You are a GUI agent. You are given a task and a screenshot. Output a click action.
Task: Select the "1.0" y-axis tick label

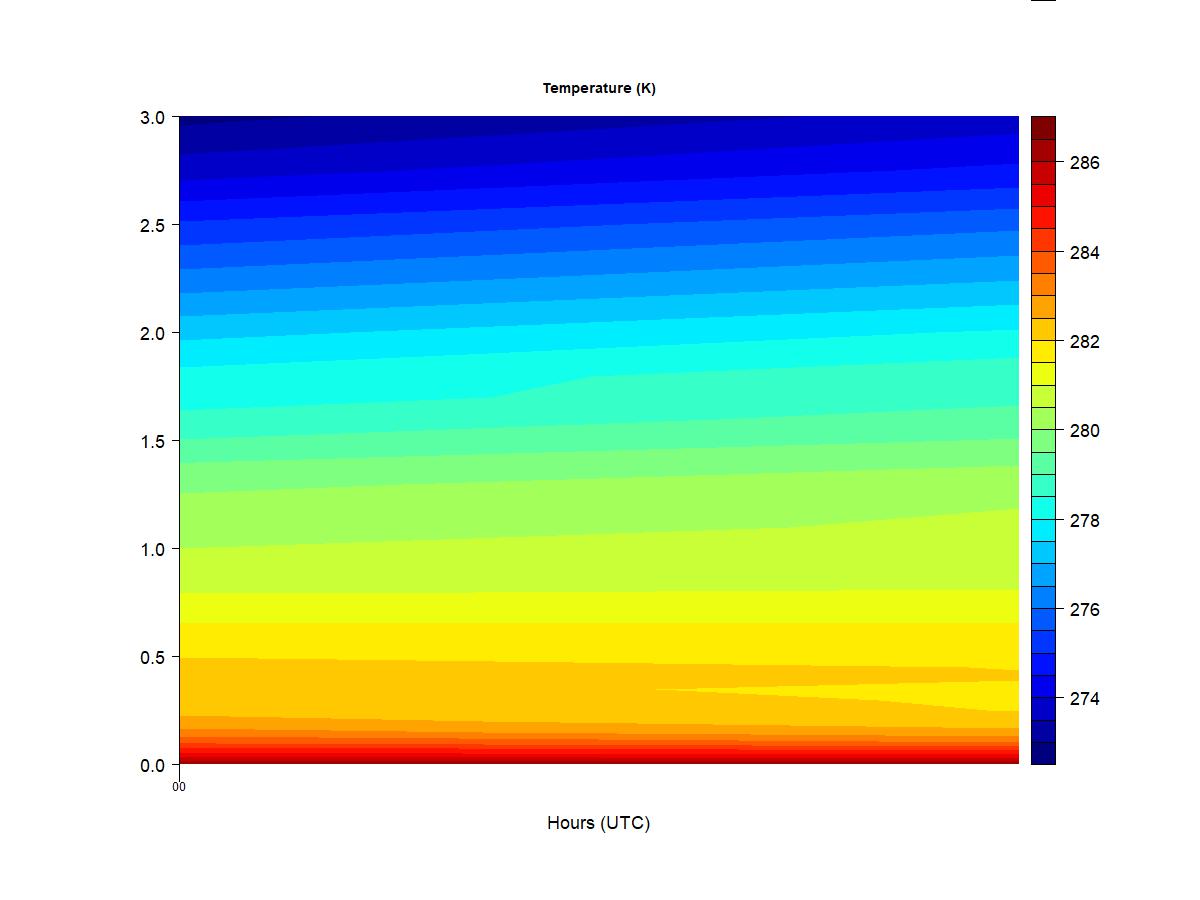tap(152, 549)
